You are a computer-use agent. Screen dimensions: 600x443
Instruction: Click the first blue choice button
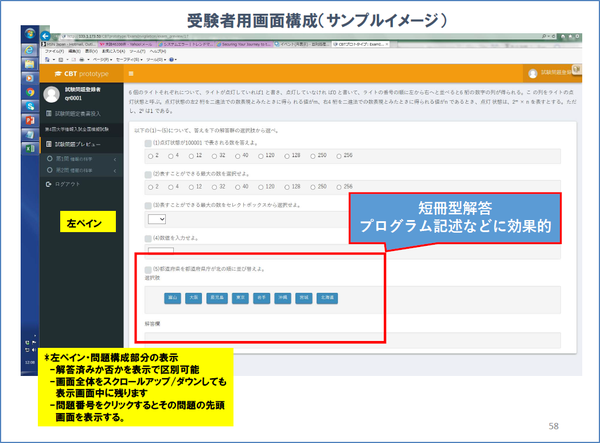[x=172, y=298]
